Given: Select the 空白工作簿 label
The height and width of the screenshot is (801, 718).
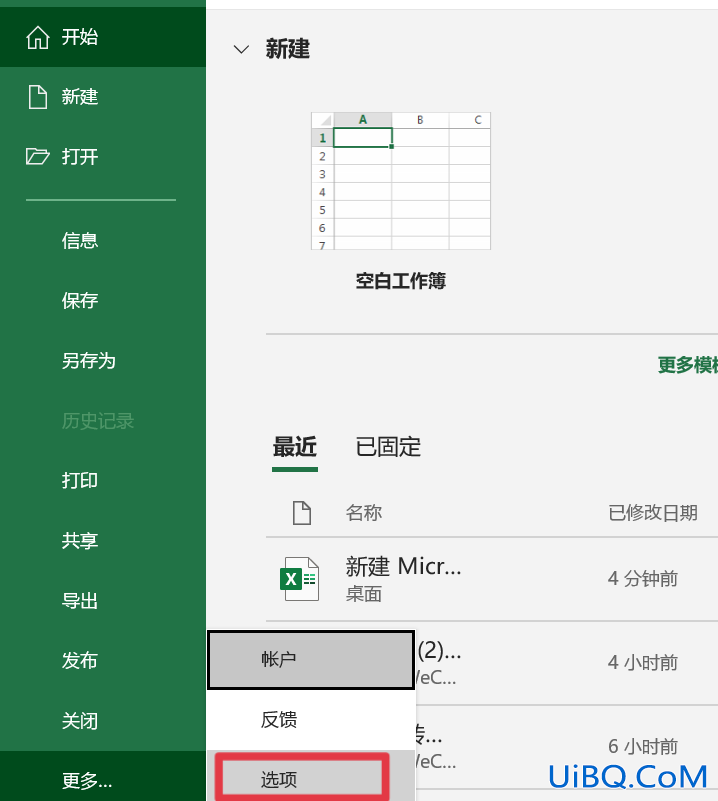Looking at the screenshot, I should click(401, 281).
